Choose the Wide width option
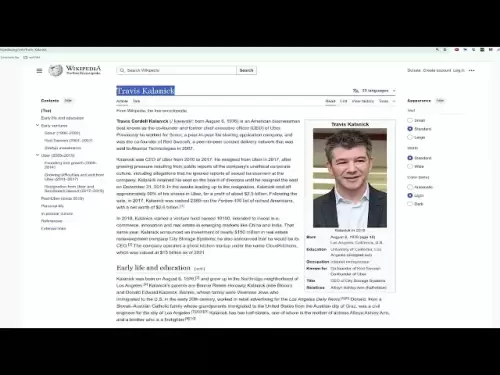The width and height of the screenshot is (500, 375). (410, 166)
